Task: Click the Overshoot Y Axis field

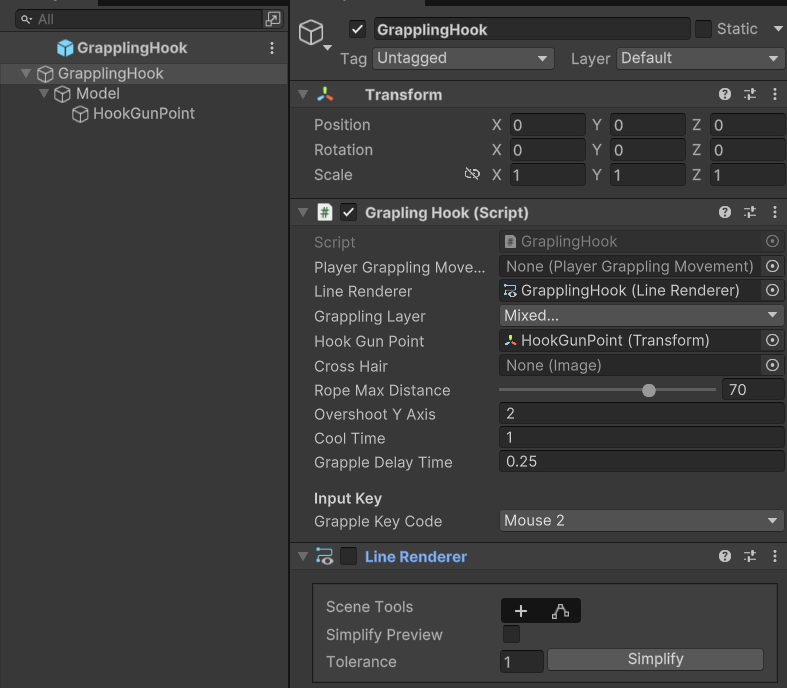Action: click(x=641, y=414)
